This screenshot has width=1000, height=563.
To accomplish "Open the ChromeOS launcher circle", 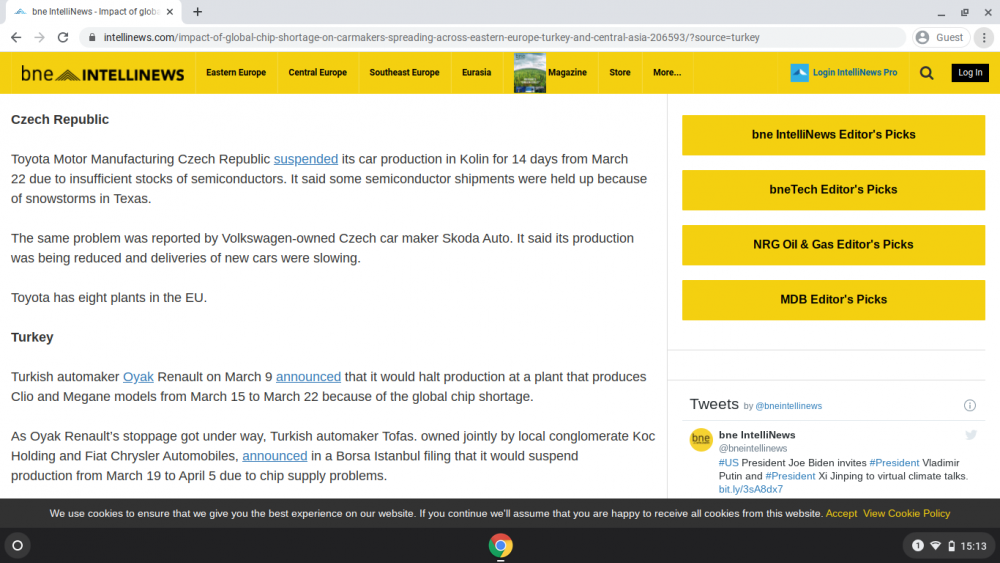I will click(17, 546).
